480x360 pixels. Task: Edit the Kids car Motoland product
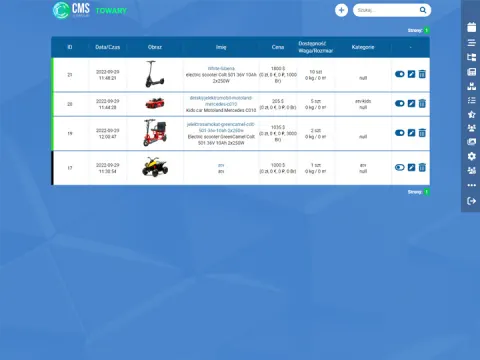pyautogui.click(x=411, y=103)
